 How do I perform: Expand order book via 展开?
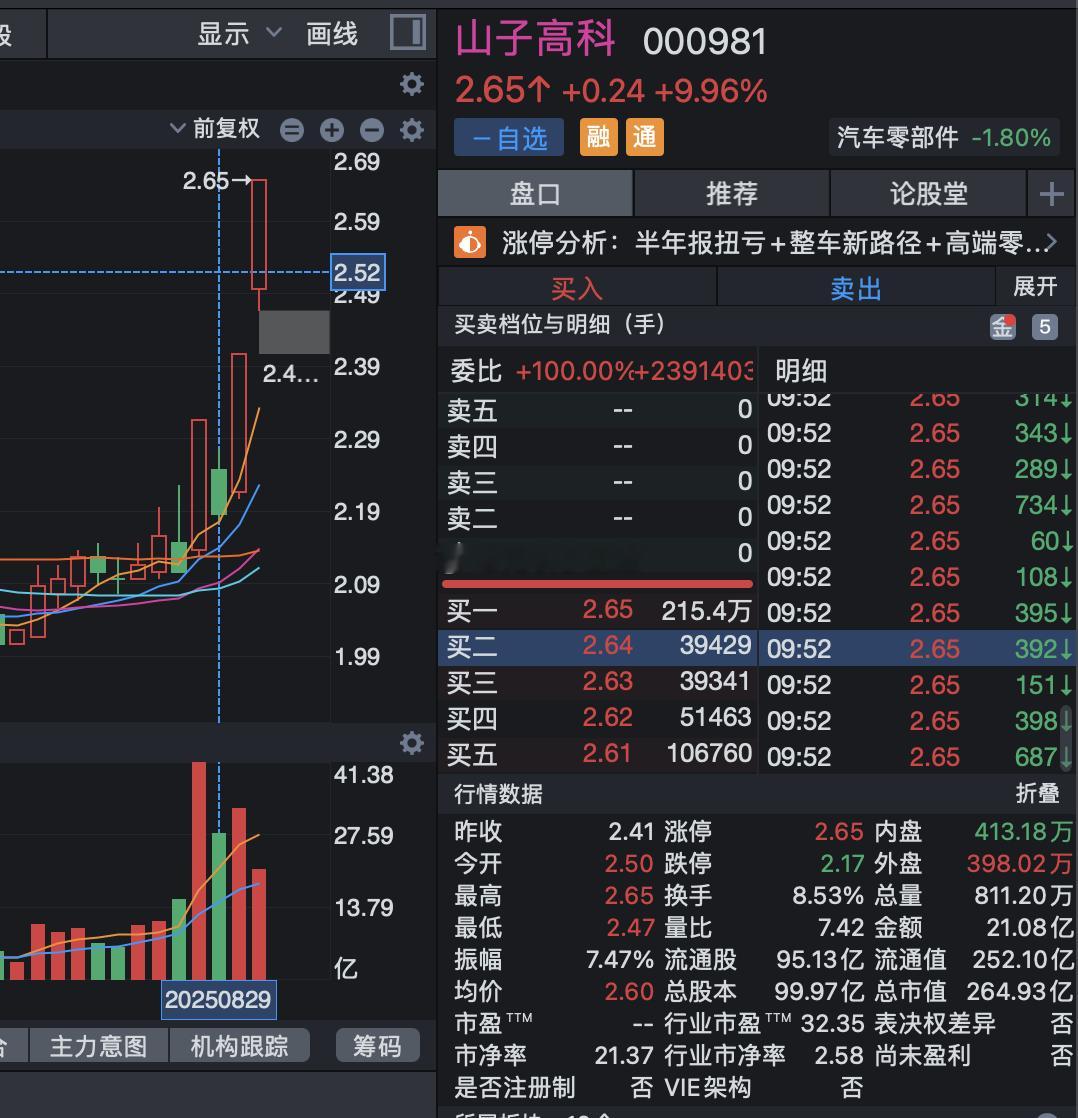click(1035, 287)
